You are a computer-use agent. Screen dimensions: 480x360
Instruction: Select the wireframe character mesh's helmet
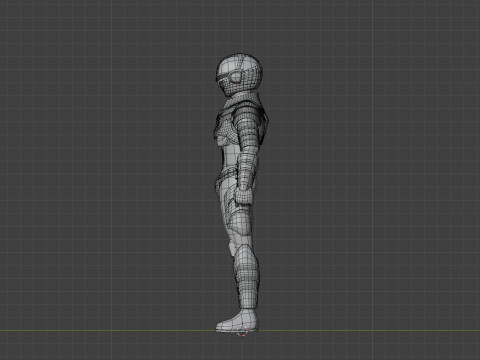point(239,75)
